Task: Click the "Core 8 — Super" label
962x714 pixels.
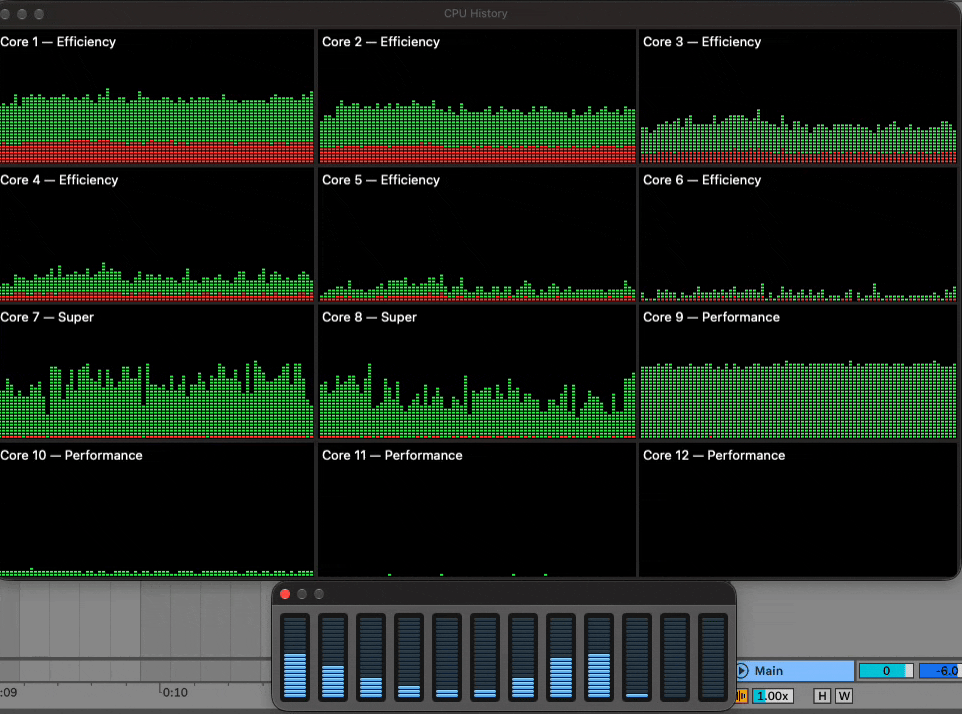Action: tap(369, 317)
